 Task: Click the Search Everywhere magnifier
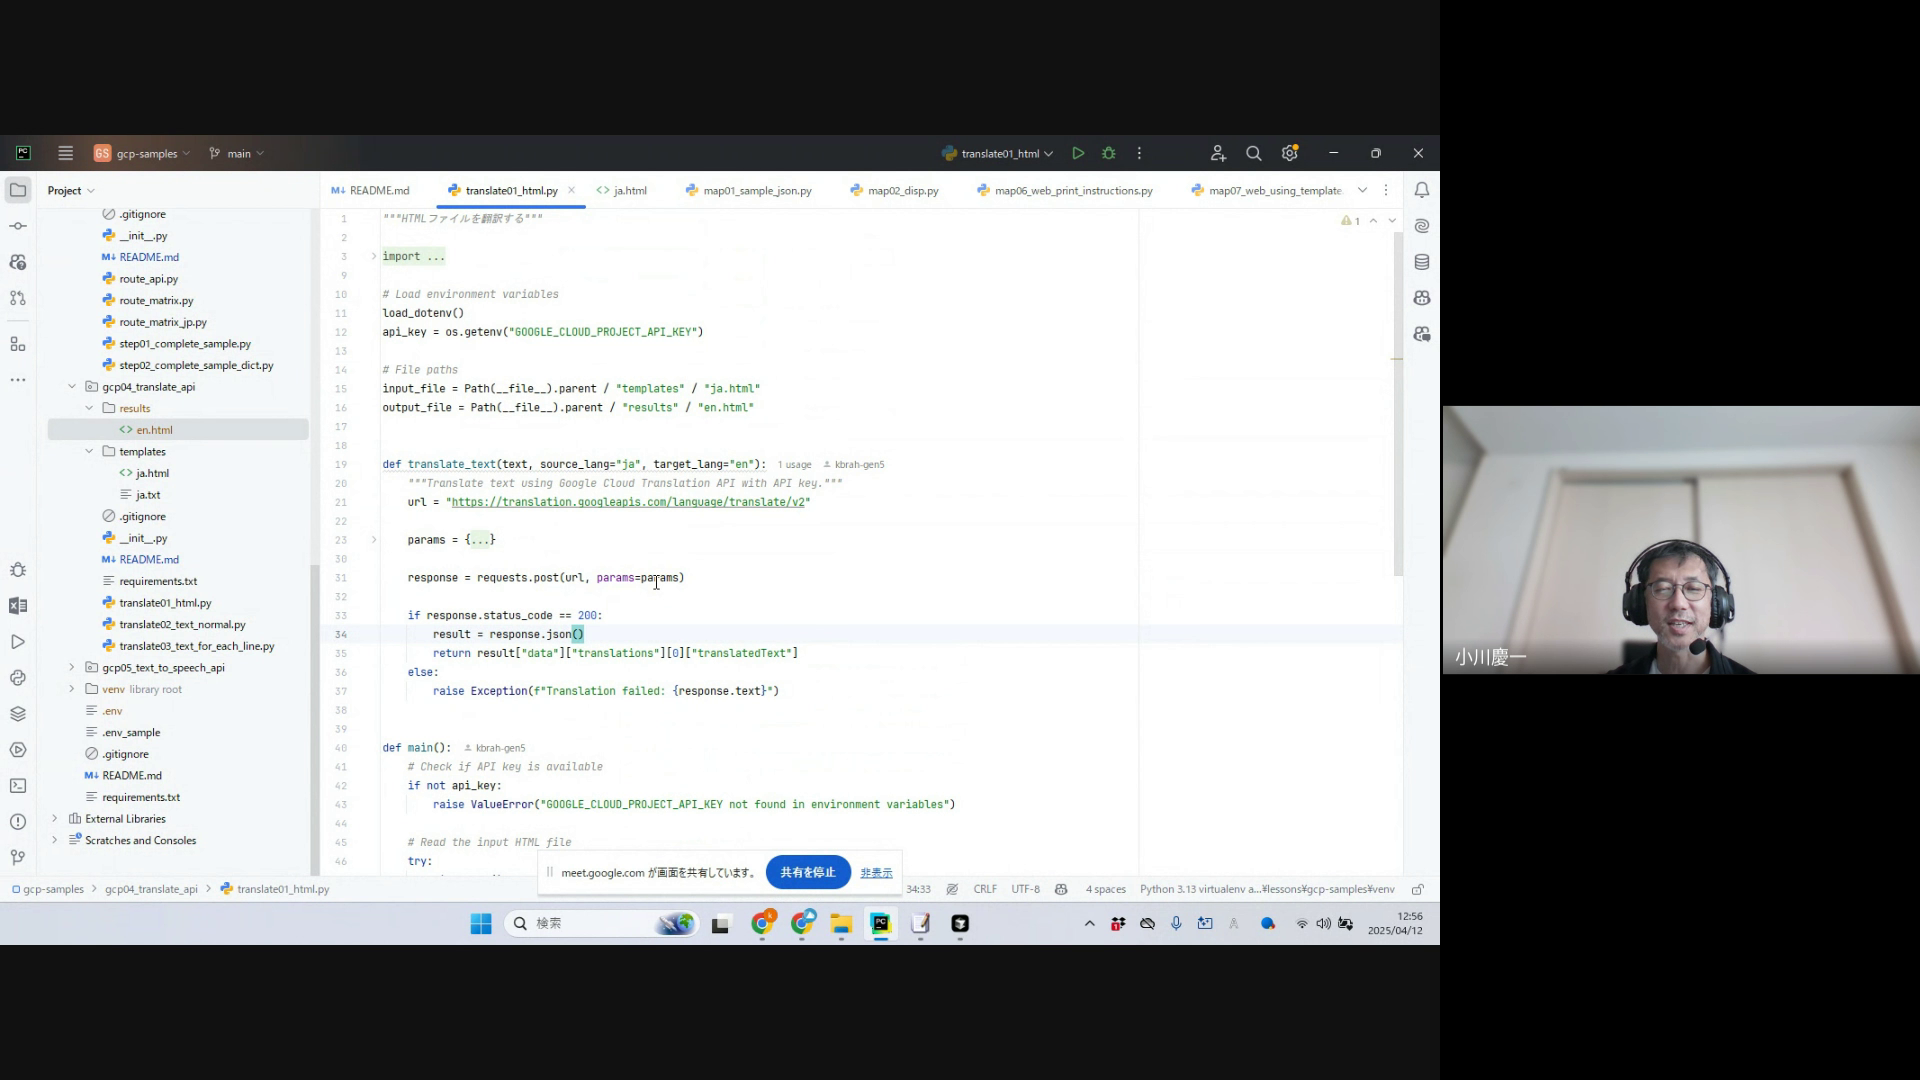[1253, 154]
